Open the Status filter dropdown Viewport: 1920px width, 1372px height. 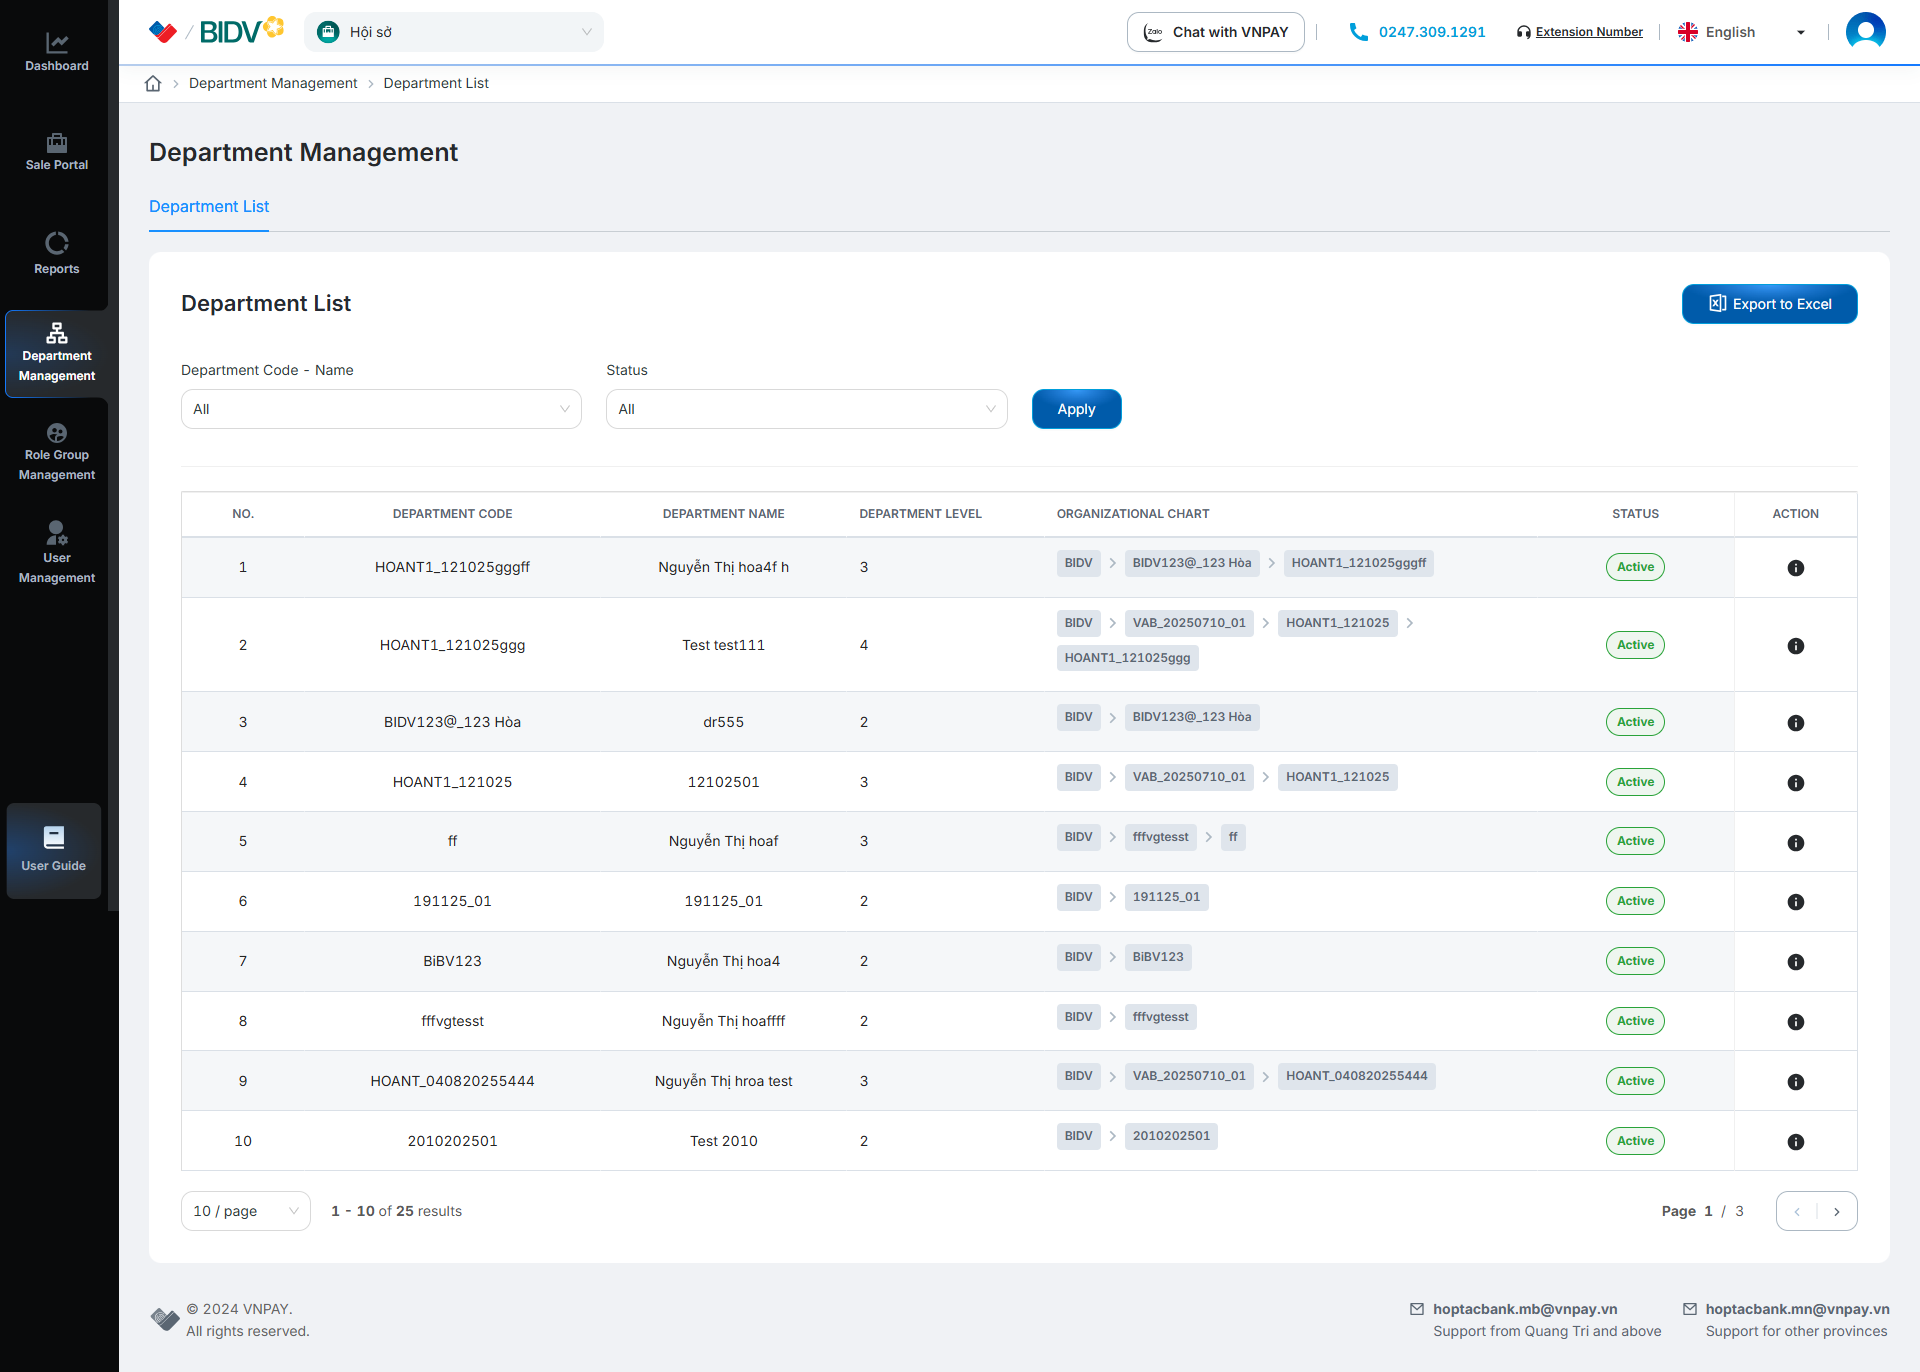coord(806,409)
